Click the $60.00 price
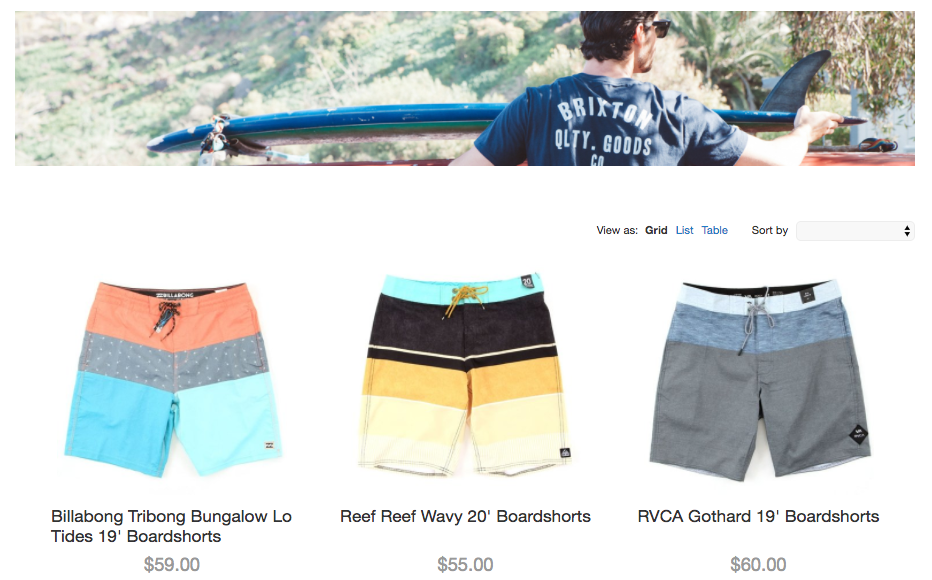This screenshot has width=932, height=580. click(758, 565)
